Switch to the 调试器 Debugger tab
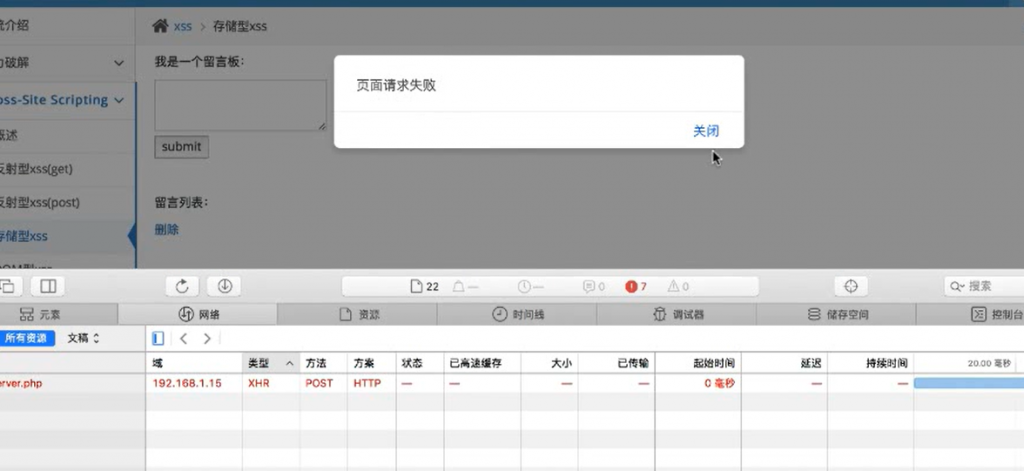Viewport: 1024px width, 471px height. (678, 314)
